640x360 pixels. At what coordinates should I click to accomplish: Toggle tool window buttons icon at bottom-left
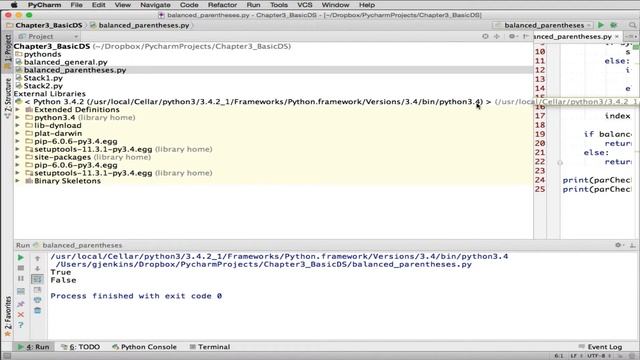(7, 356)
